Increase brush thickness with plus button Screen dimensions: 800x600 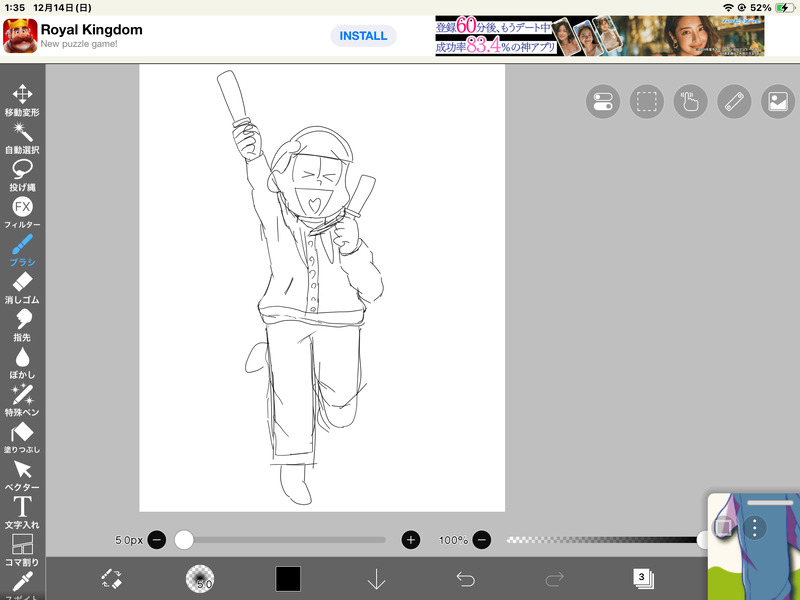pyautogui.click(x=411, y=540)
